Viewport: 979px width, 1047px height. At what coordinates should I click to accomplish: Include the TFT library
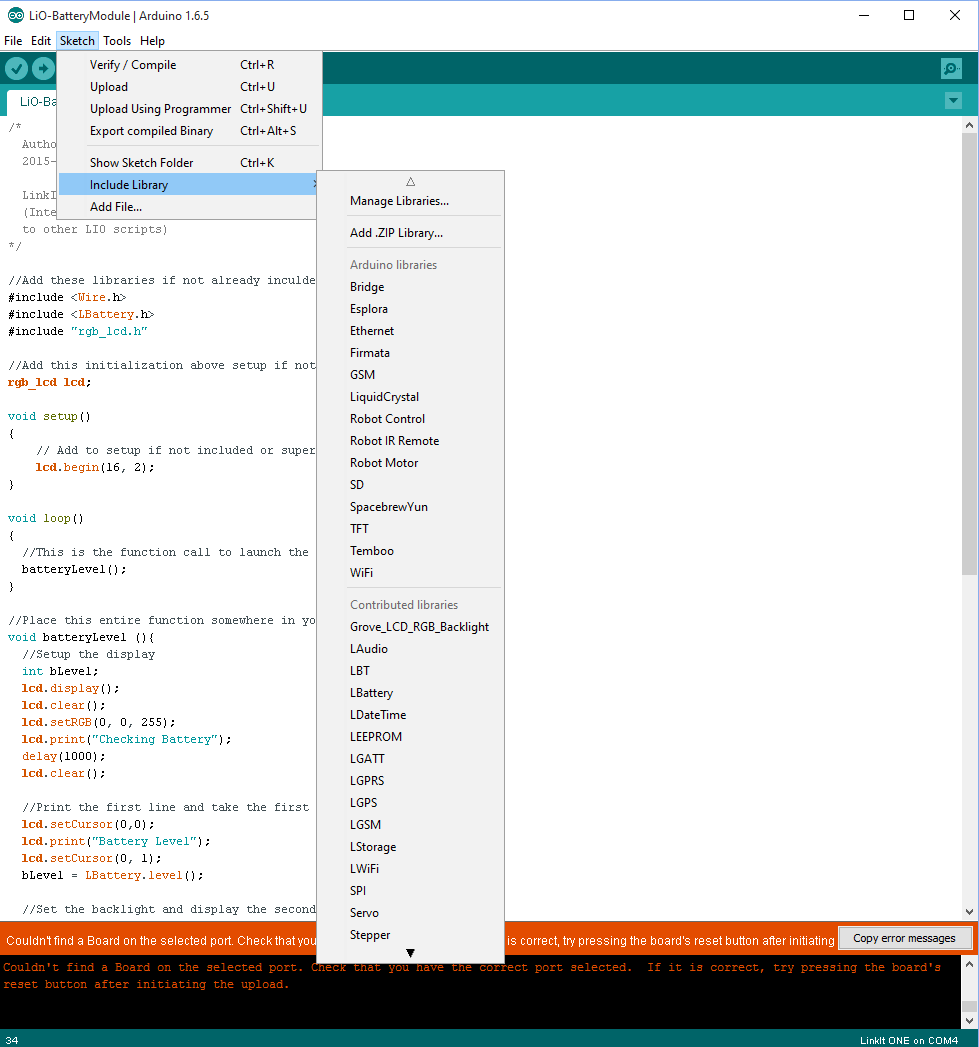(410, 530)
